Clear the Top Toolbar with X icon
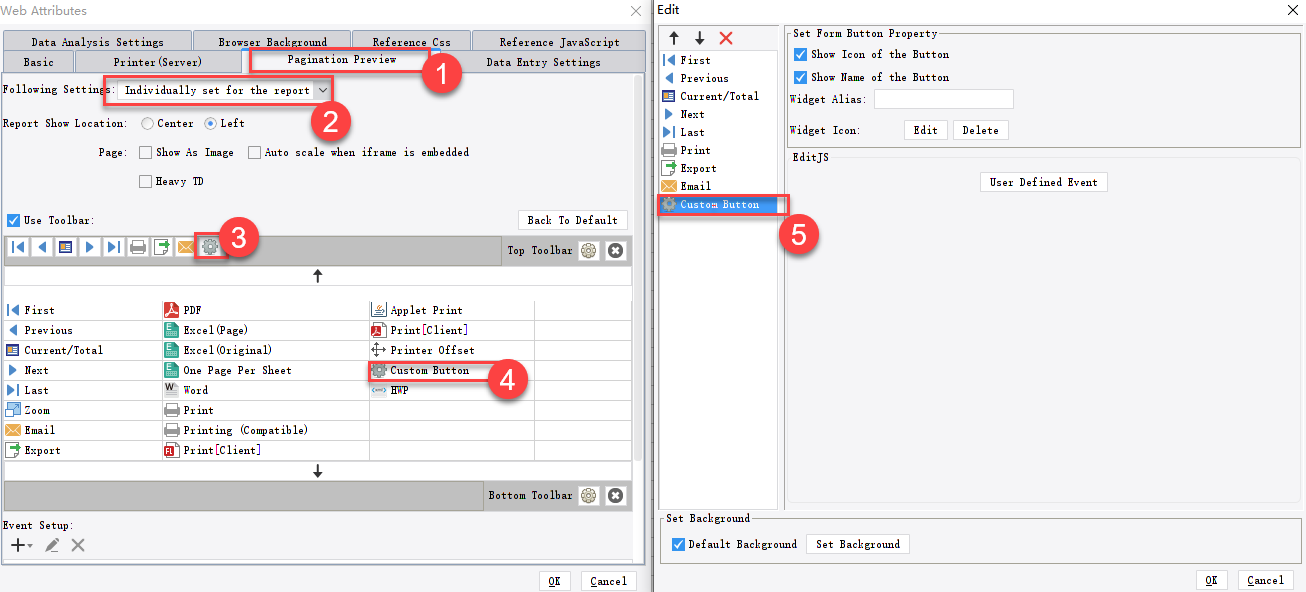 [616, 250]
